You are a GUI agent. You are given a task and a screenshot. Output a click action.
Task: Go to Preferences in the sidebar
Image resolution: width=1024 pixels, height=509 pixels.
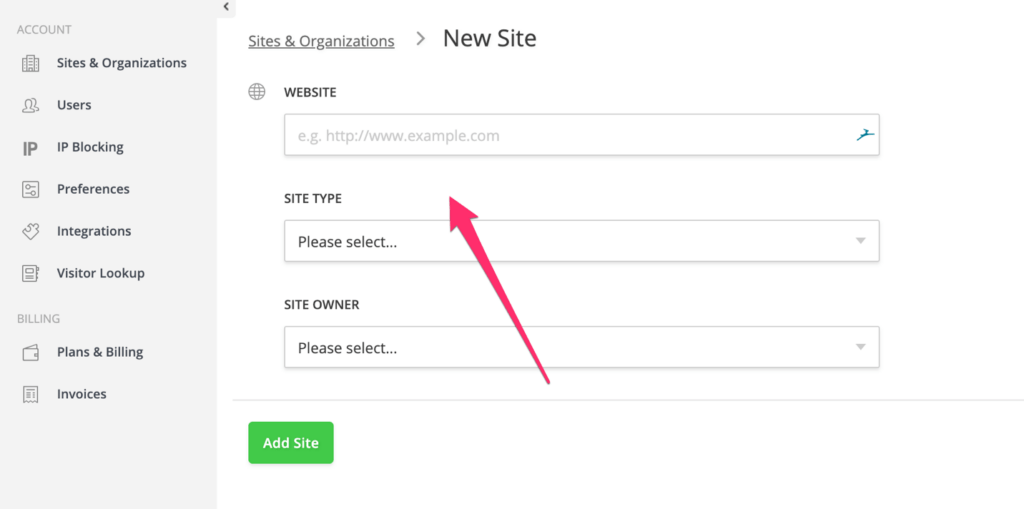tap(93, 189)
